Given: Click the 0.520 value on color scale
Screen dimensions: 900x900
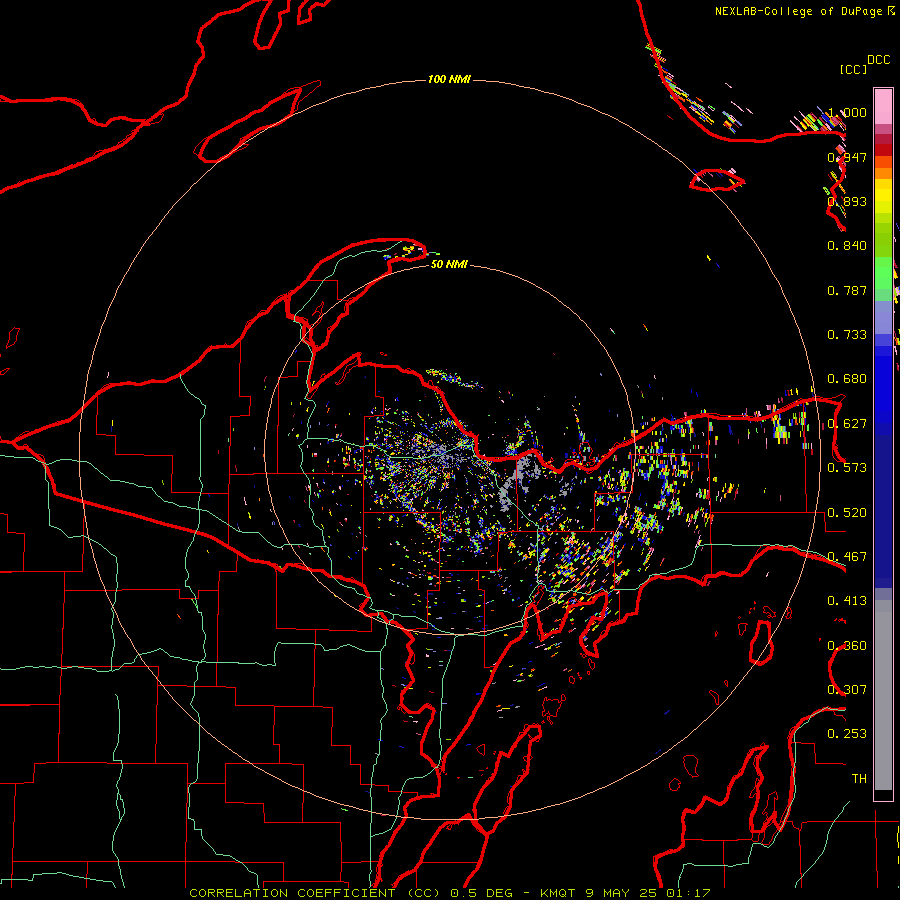Looking at the screenshot, I should click(847, 513).
